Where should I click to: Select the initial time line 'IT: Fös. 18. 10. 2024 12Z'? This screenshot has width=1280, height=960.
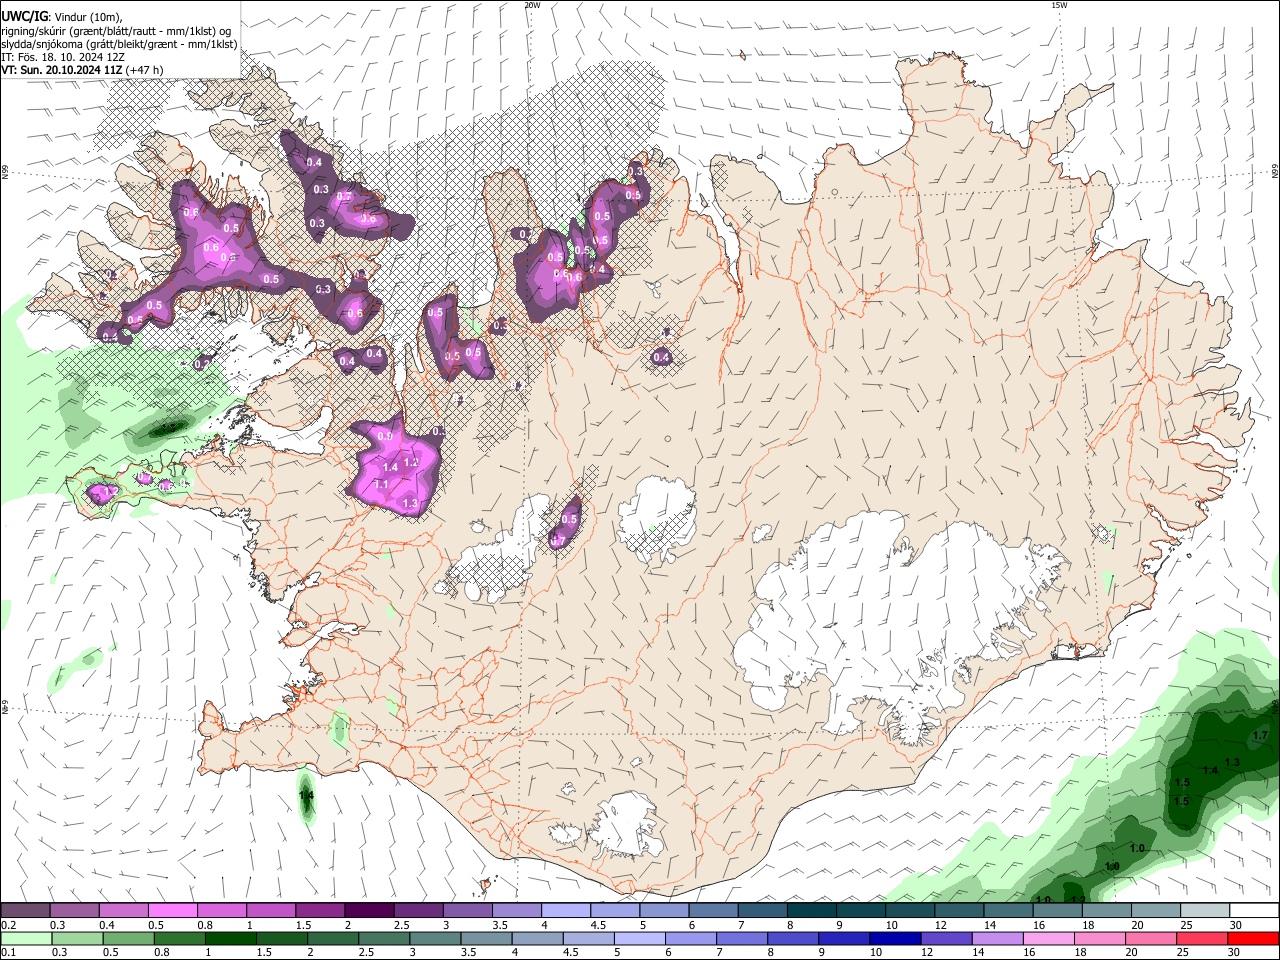63,57
